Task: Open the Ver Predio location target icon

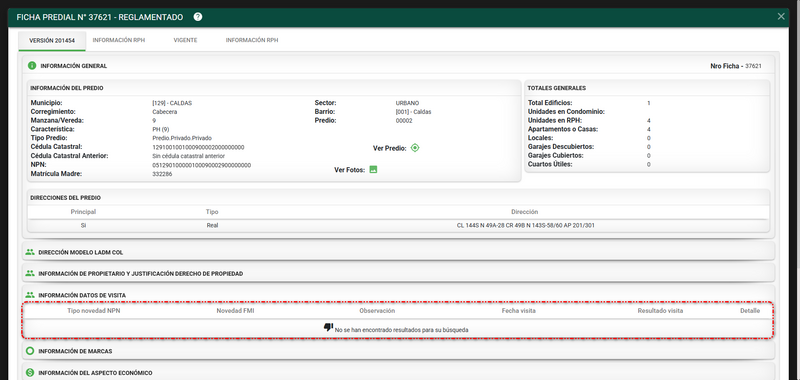Action: [415, 148]
